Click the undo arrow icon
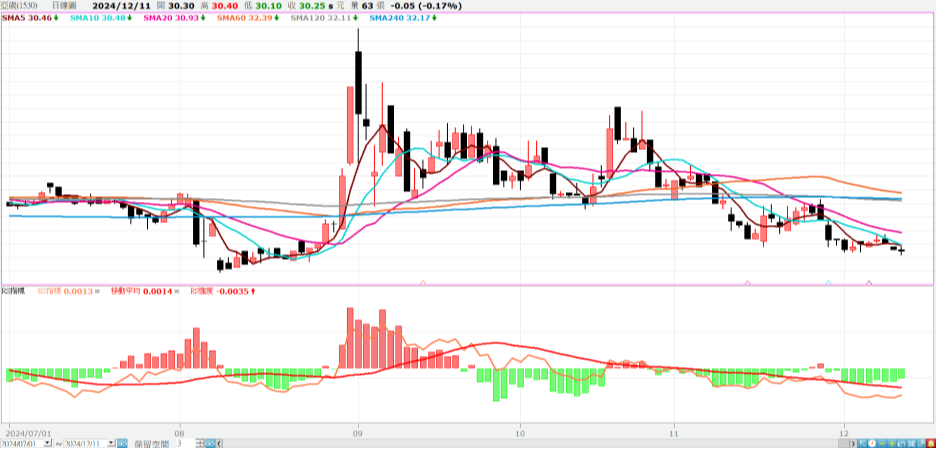 pyautogui.click(x=901, y=444)
